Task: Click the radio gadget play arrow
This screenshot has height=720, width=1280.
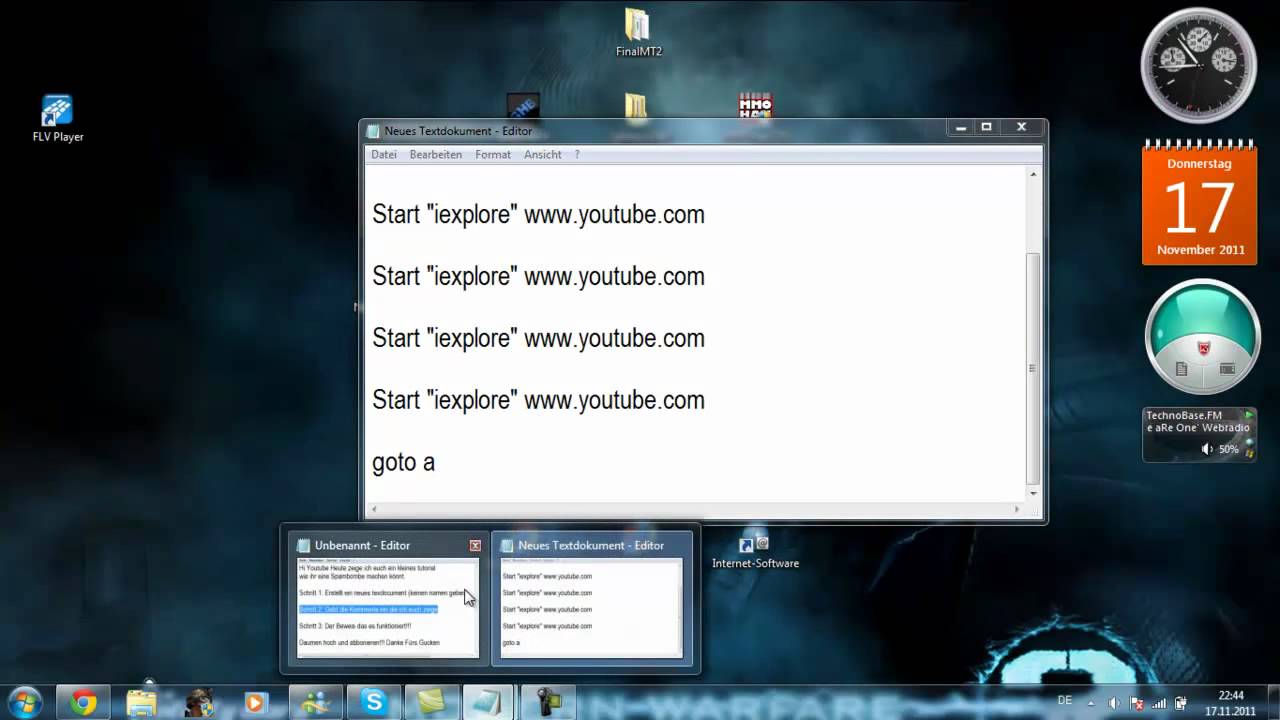Action: (x=1248, y=414)
